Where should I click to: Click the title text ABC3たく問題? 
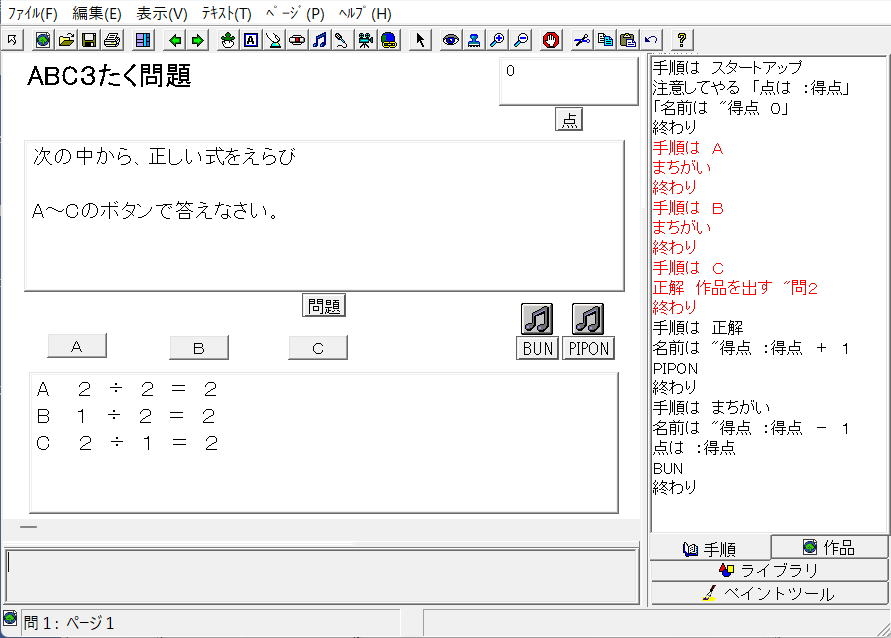109,76
